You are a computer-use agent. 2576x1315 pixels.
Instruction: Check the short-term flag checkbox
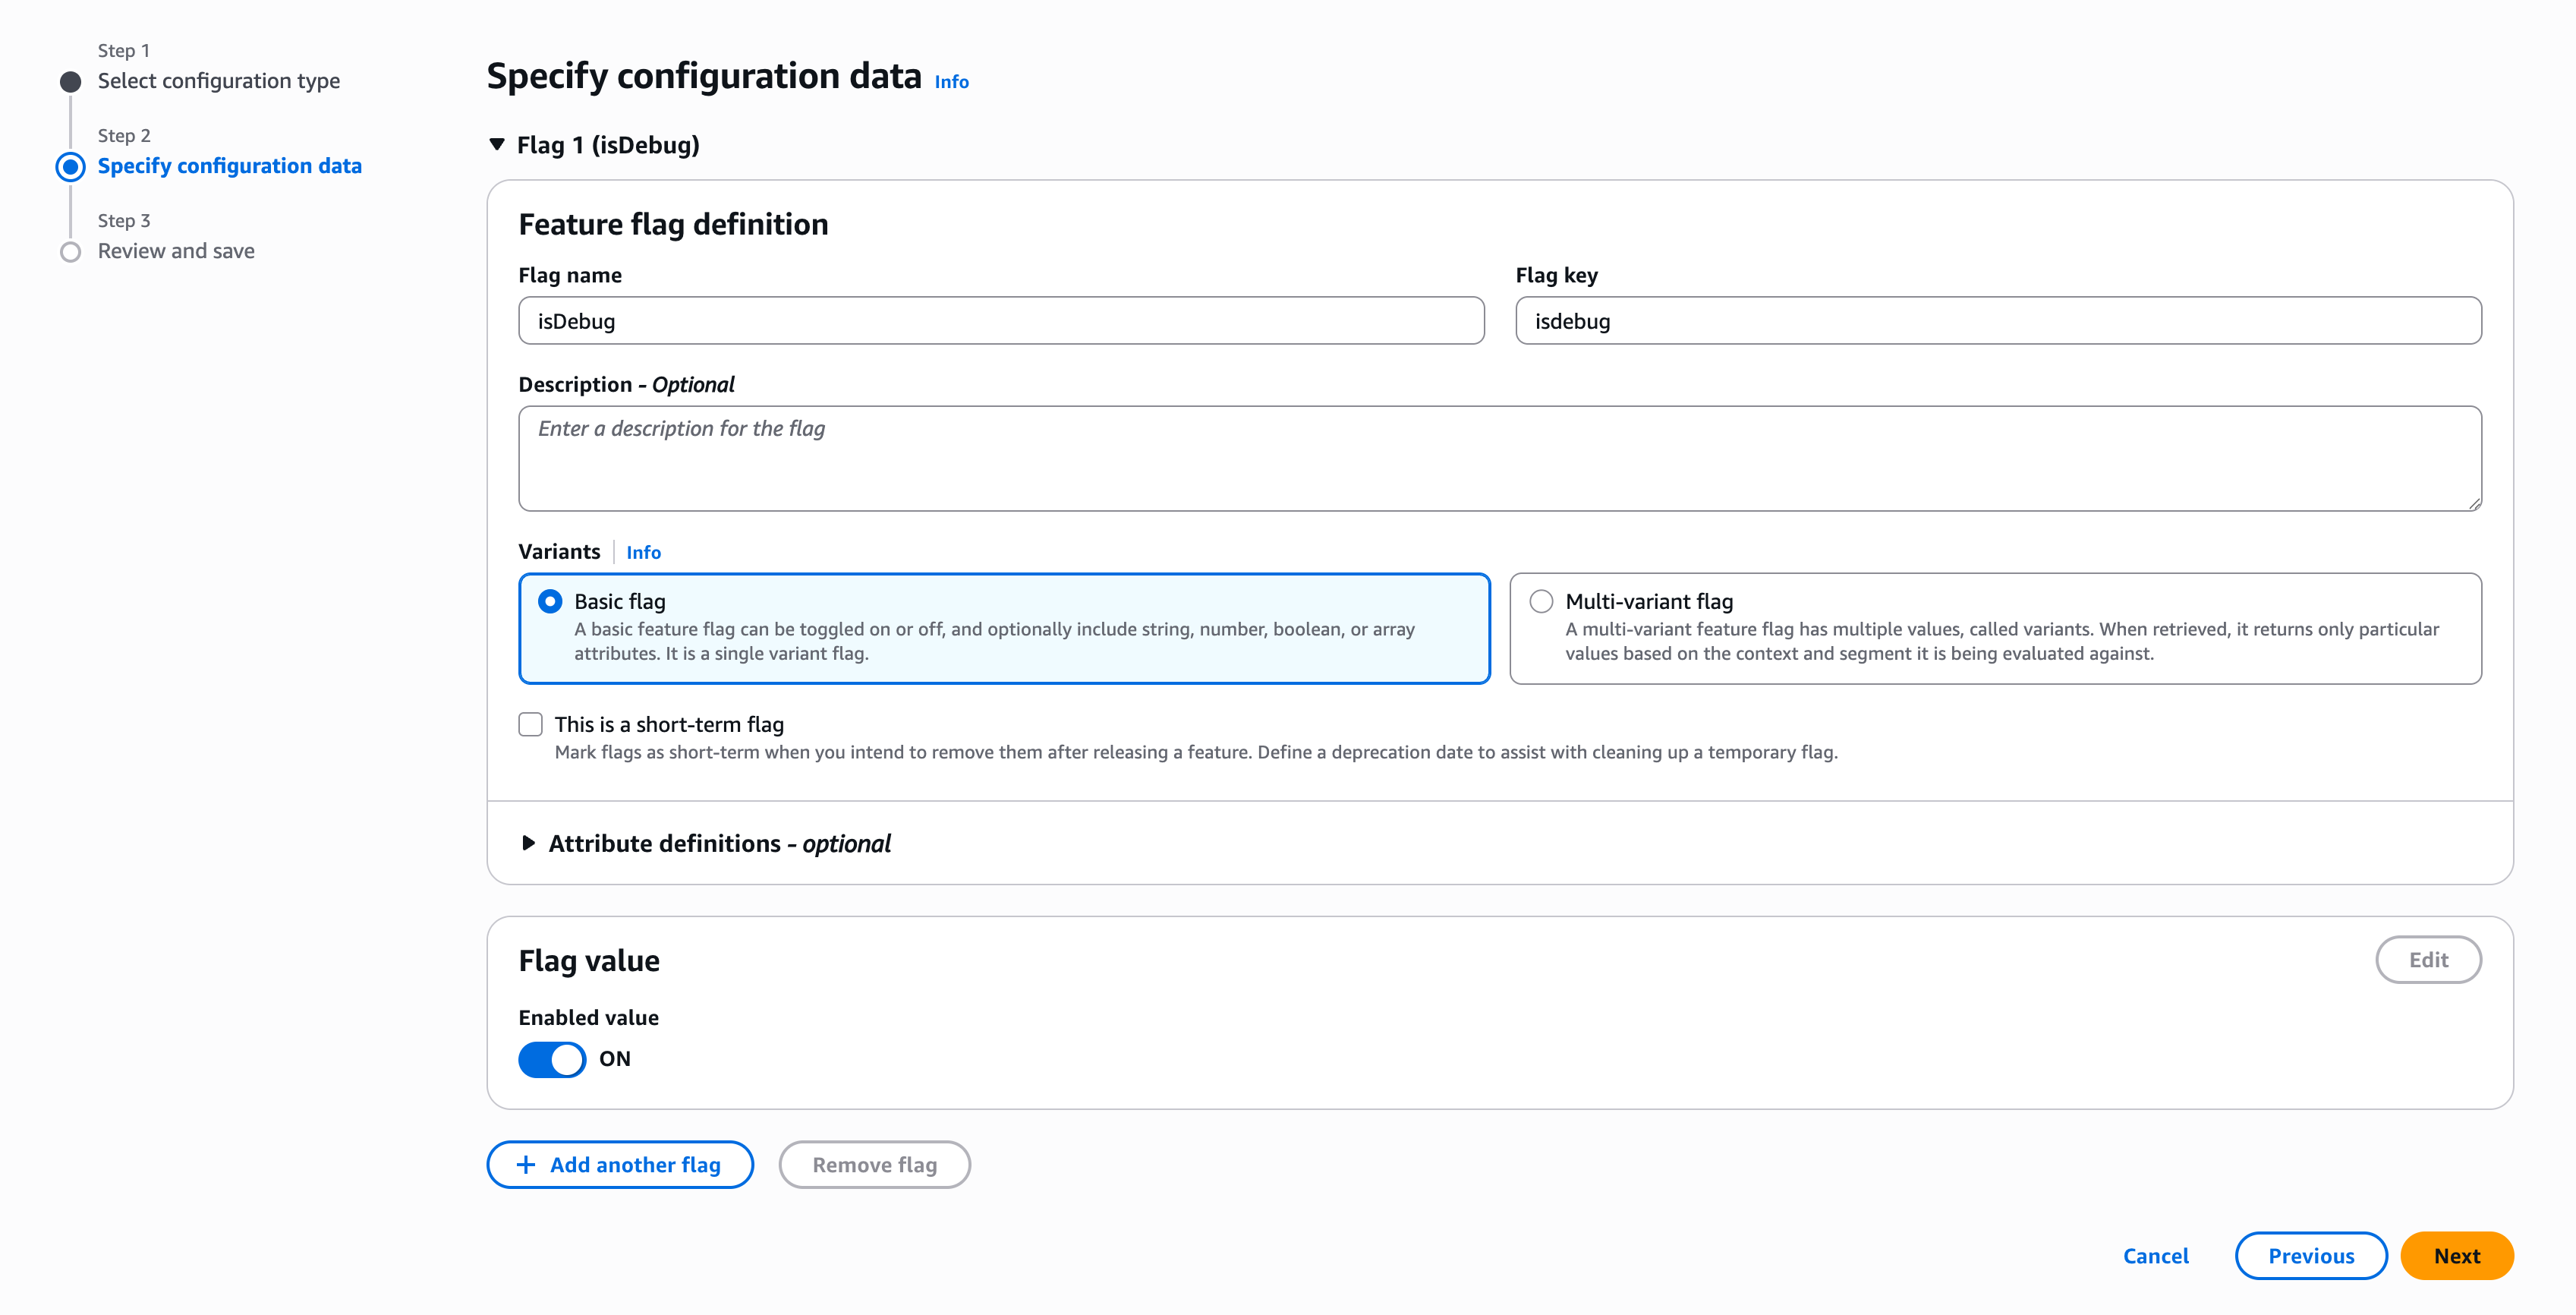[x=531, y=724]
